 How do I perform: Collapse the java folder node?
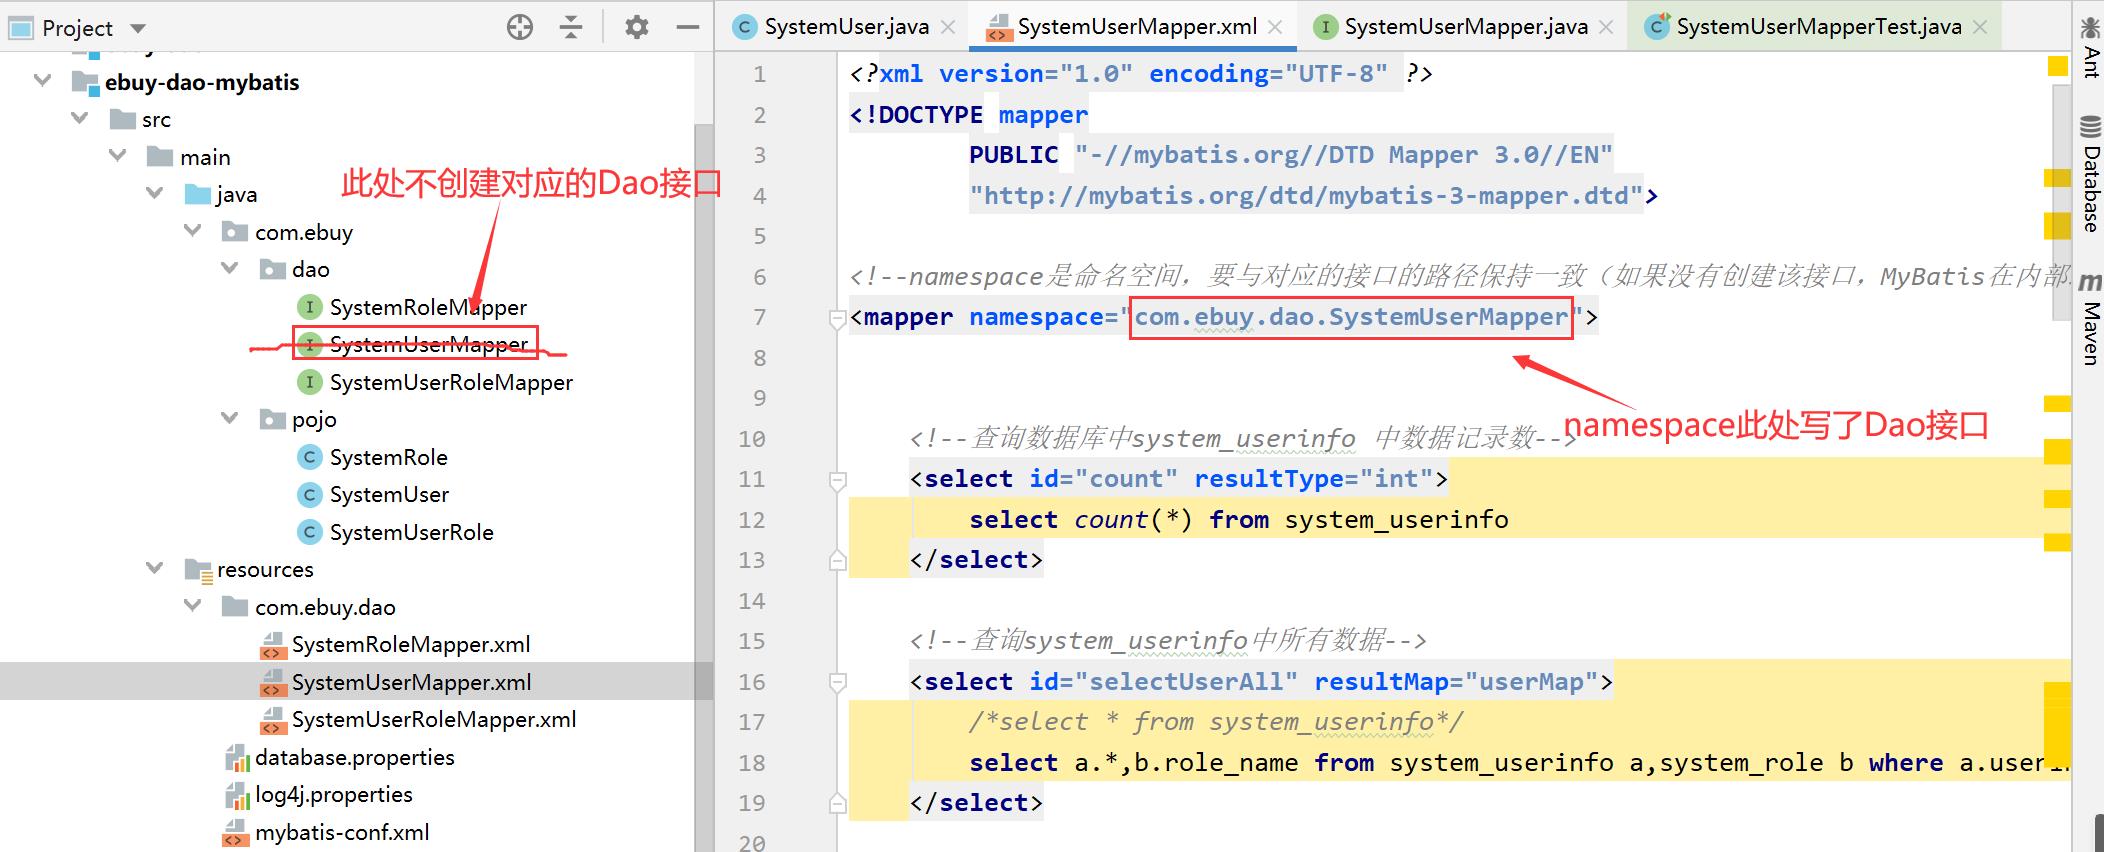tap(155, 194)
